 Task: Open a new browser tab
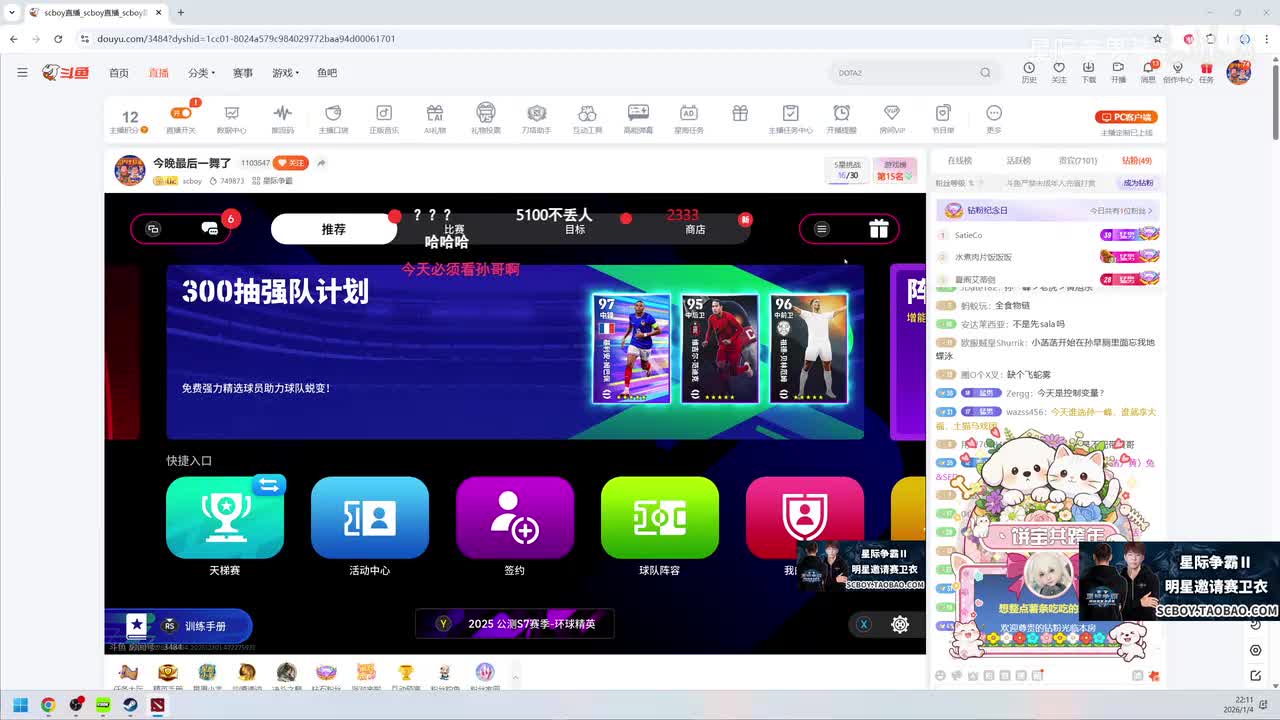pos(180,13)
